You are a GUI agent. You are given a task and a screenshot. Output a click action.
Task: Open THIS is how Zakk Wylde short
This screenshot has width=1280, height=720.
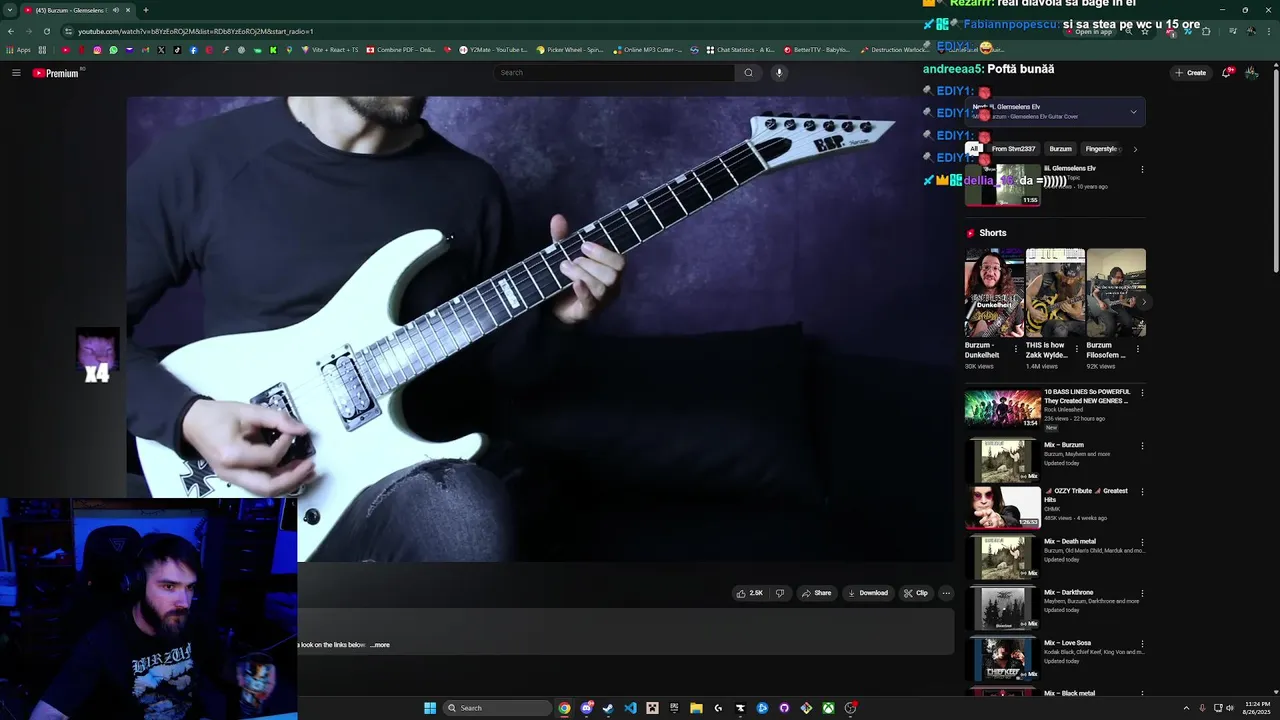[1055, 293]
